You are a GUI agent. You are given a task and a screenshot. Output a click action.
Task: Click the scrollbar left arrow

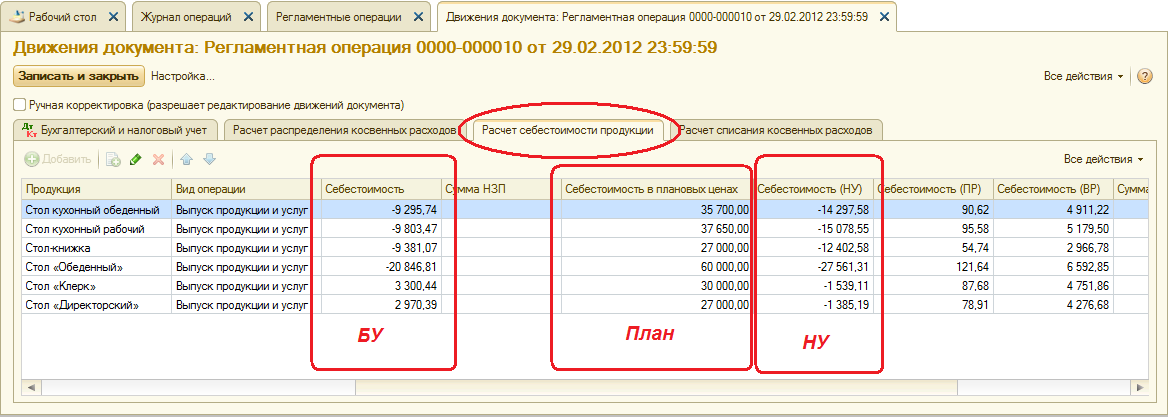[32, 388]
